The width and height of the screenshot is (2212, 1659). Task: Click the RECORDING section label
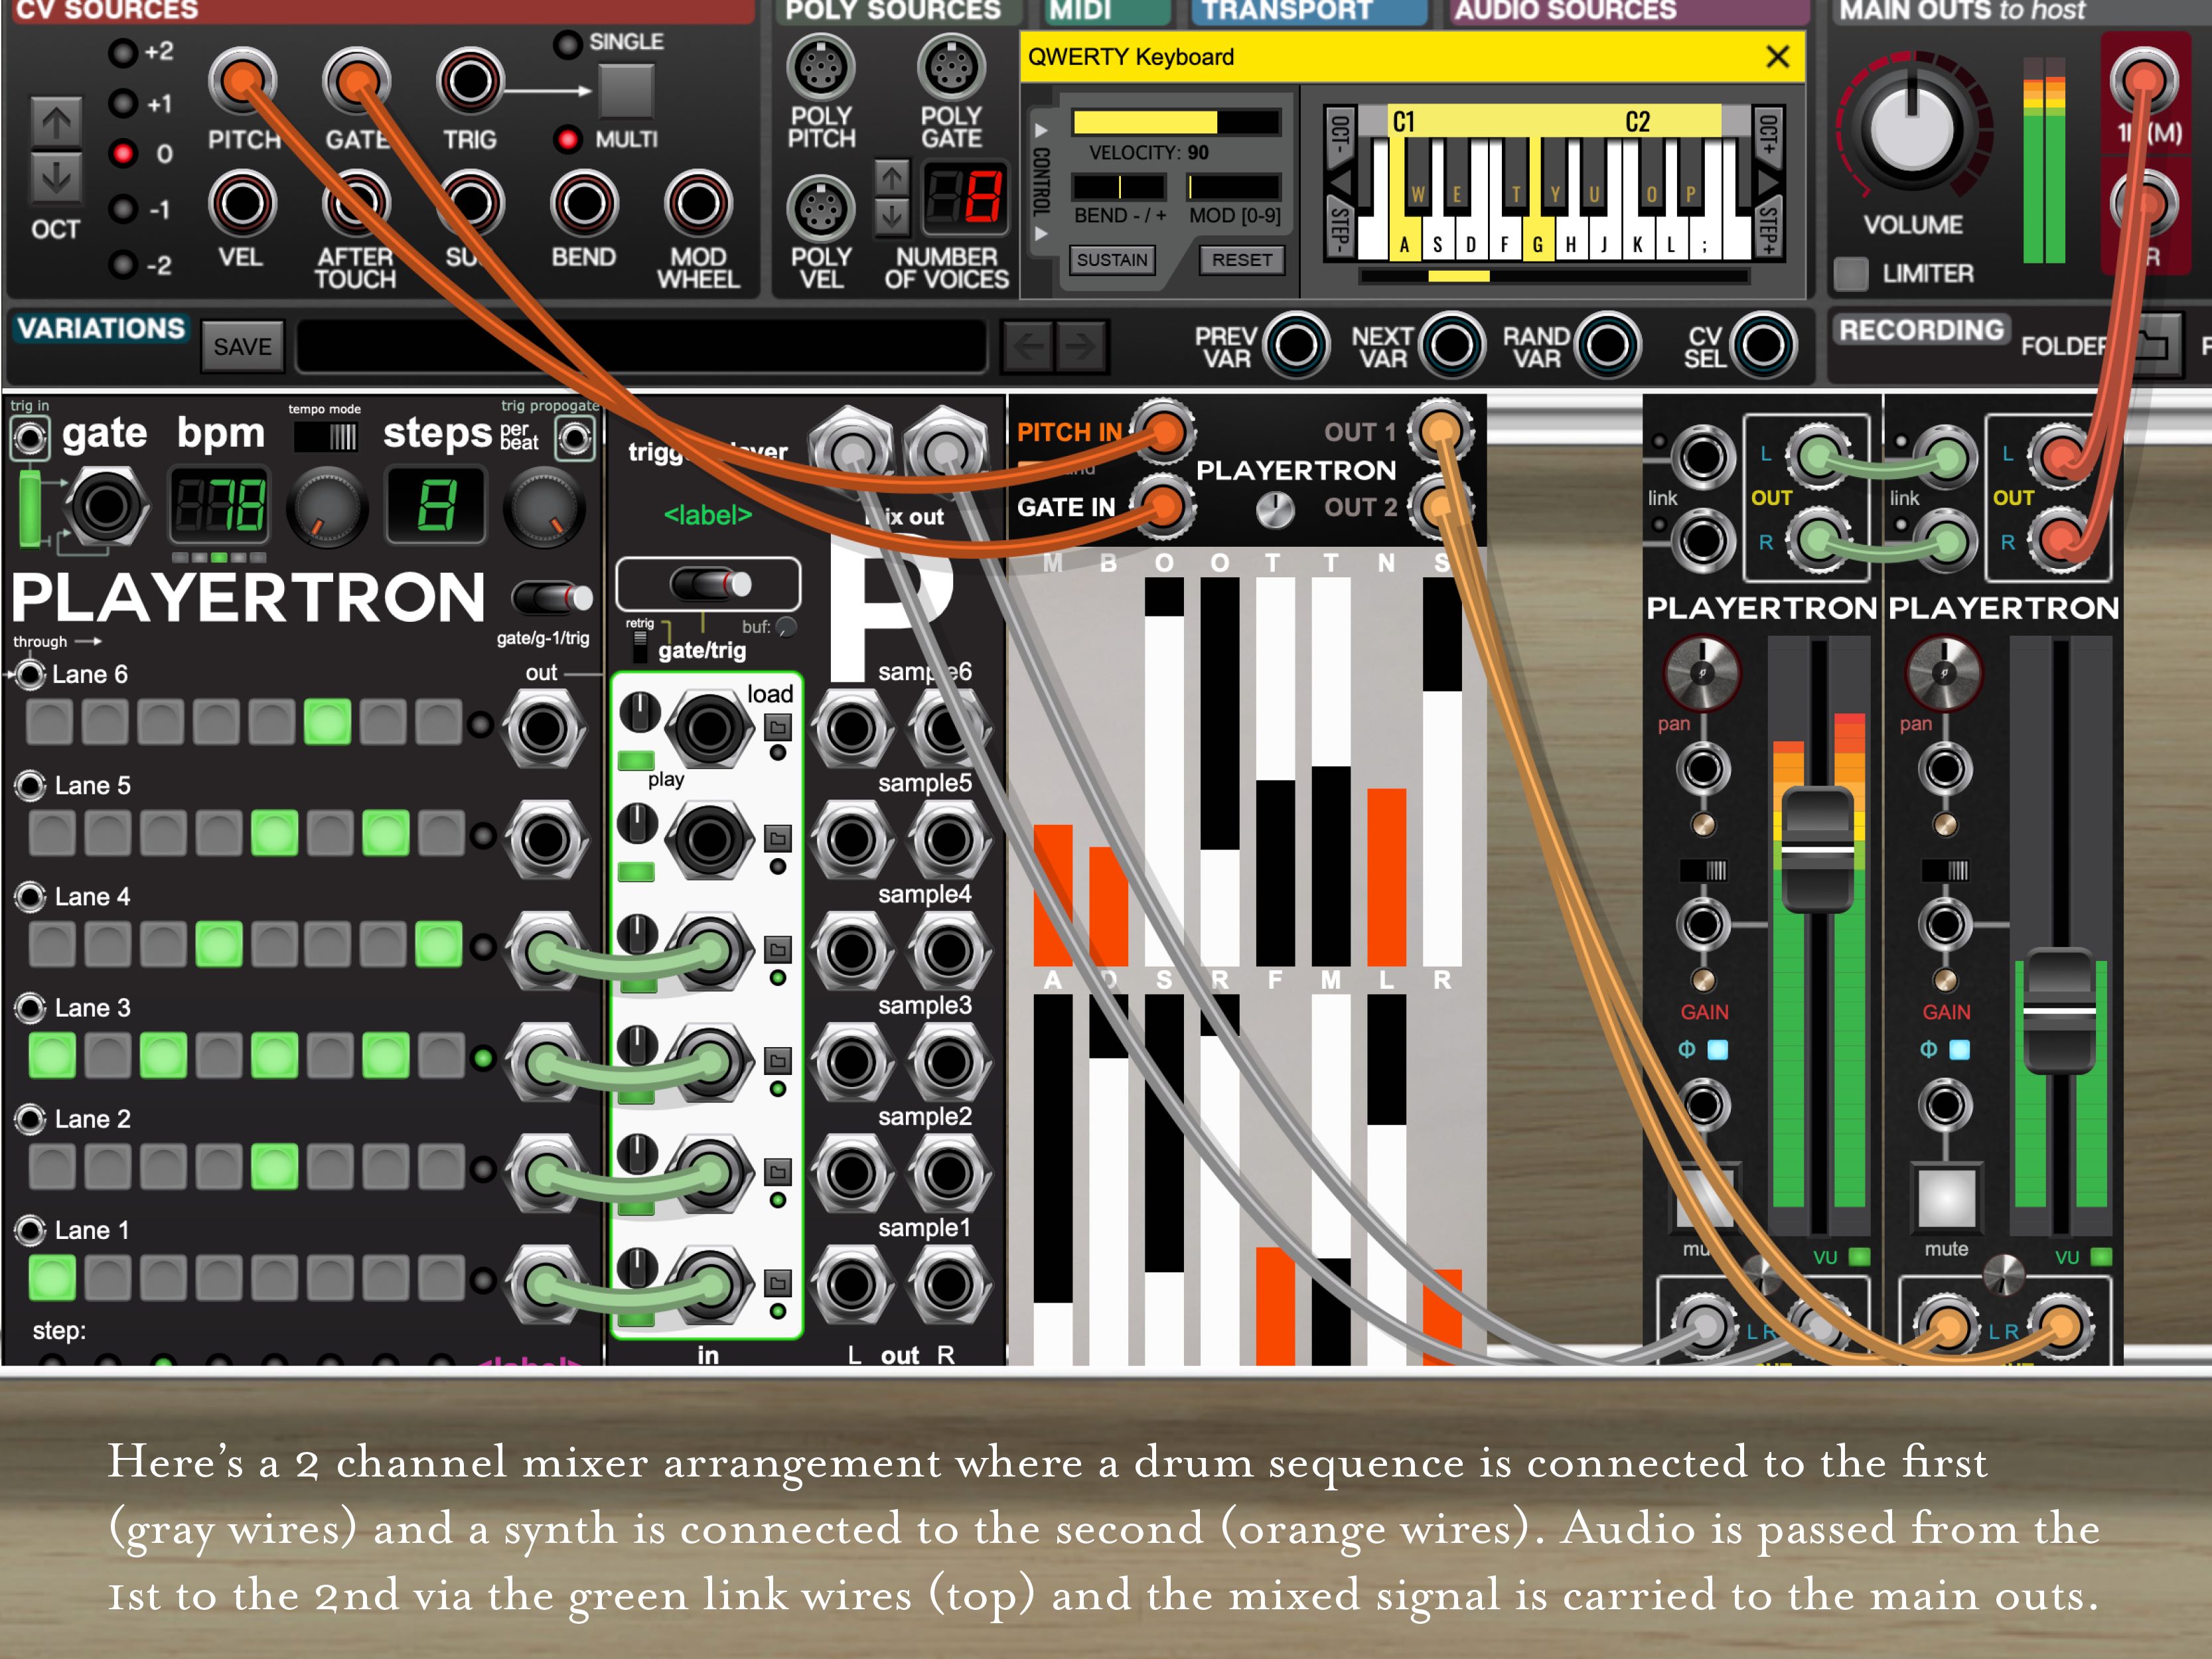click(1921, 330)
